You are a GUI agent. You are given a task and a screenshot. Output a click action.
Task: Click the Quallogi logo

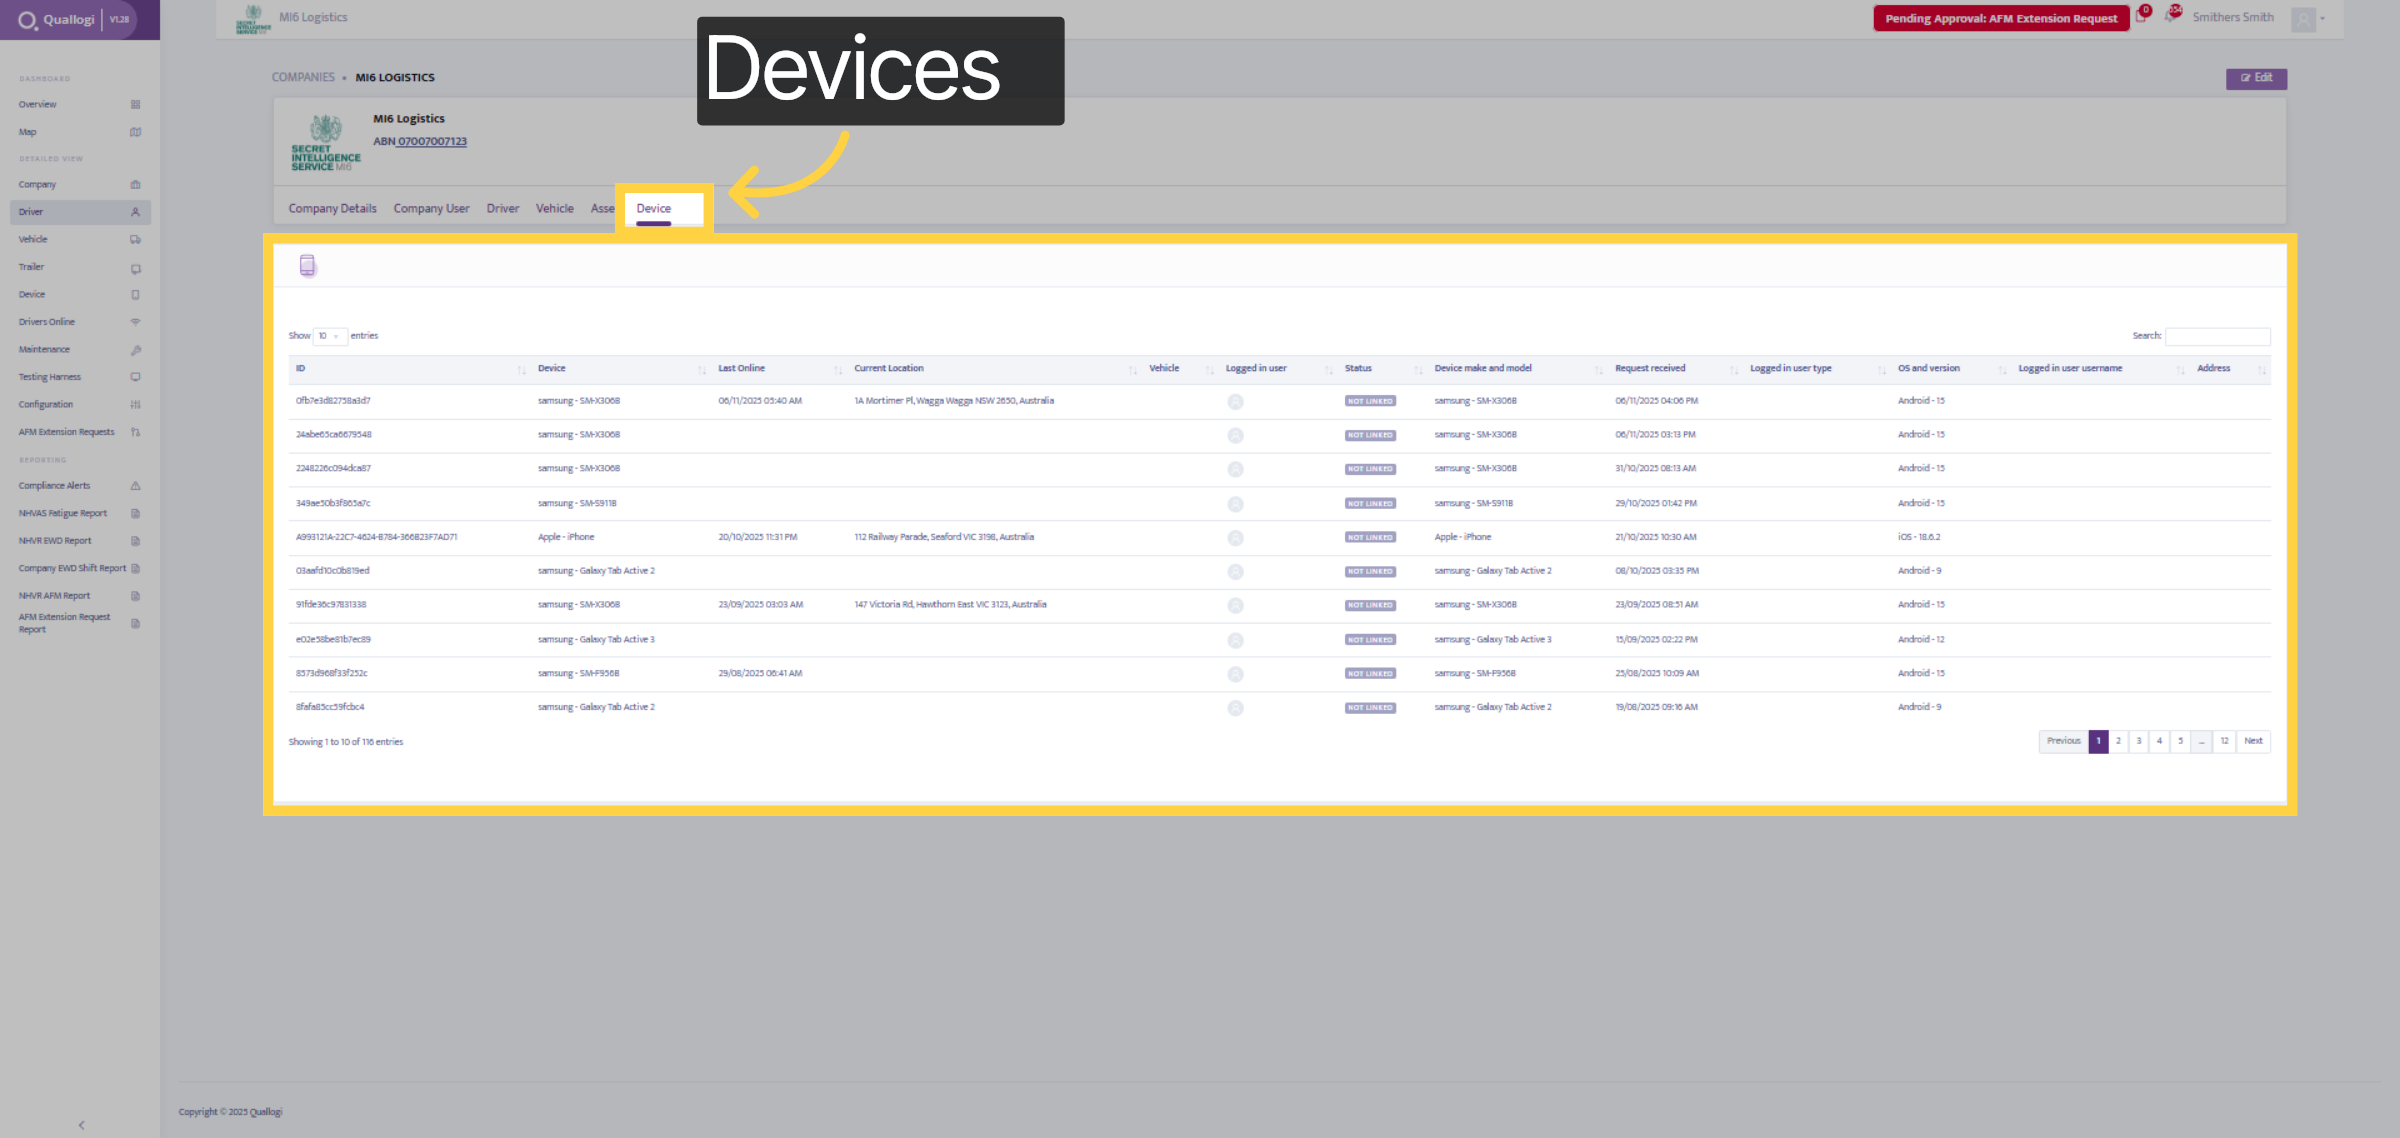pyautogui.click(x=56, y=19)
